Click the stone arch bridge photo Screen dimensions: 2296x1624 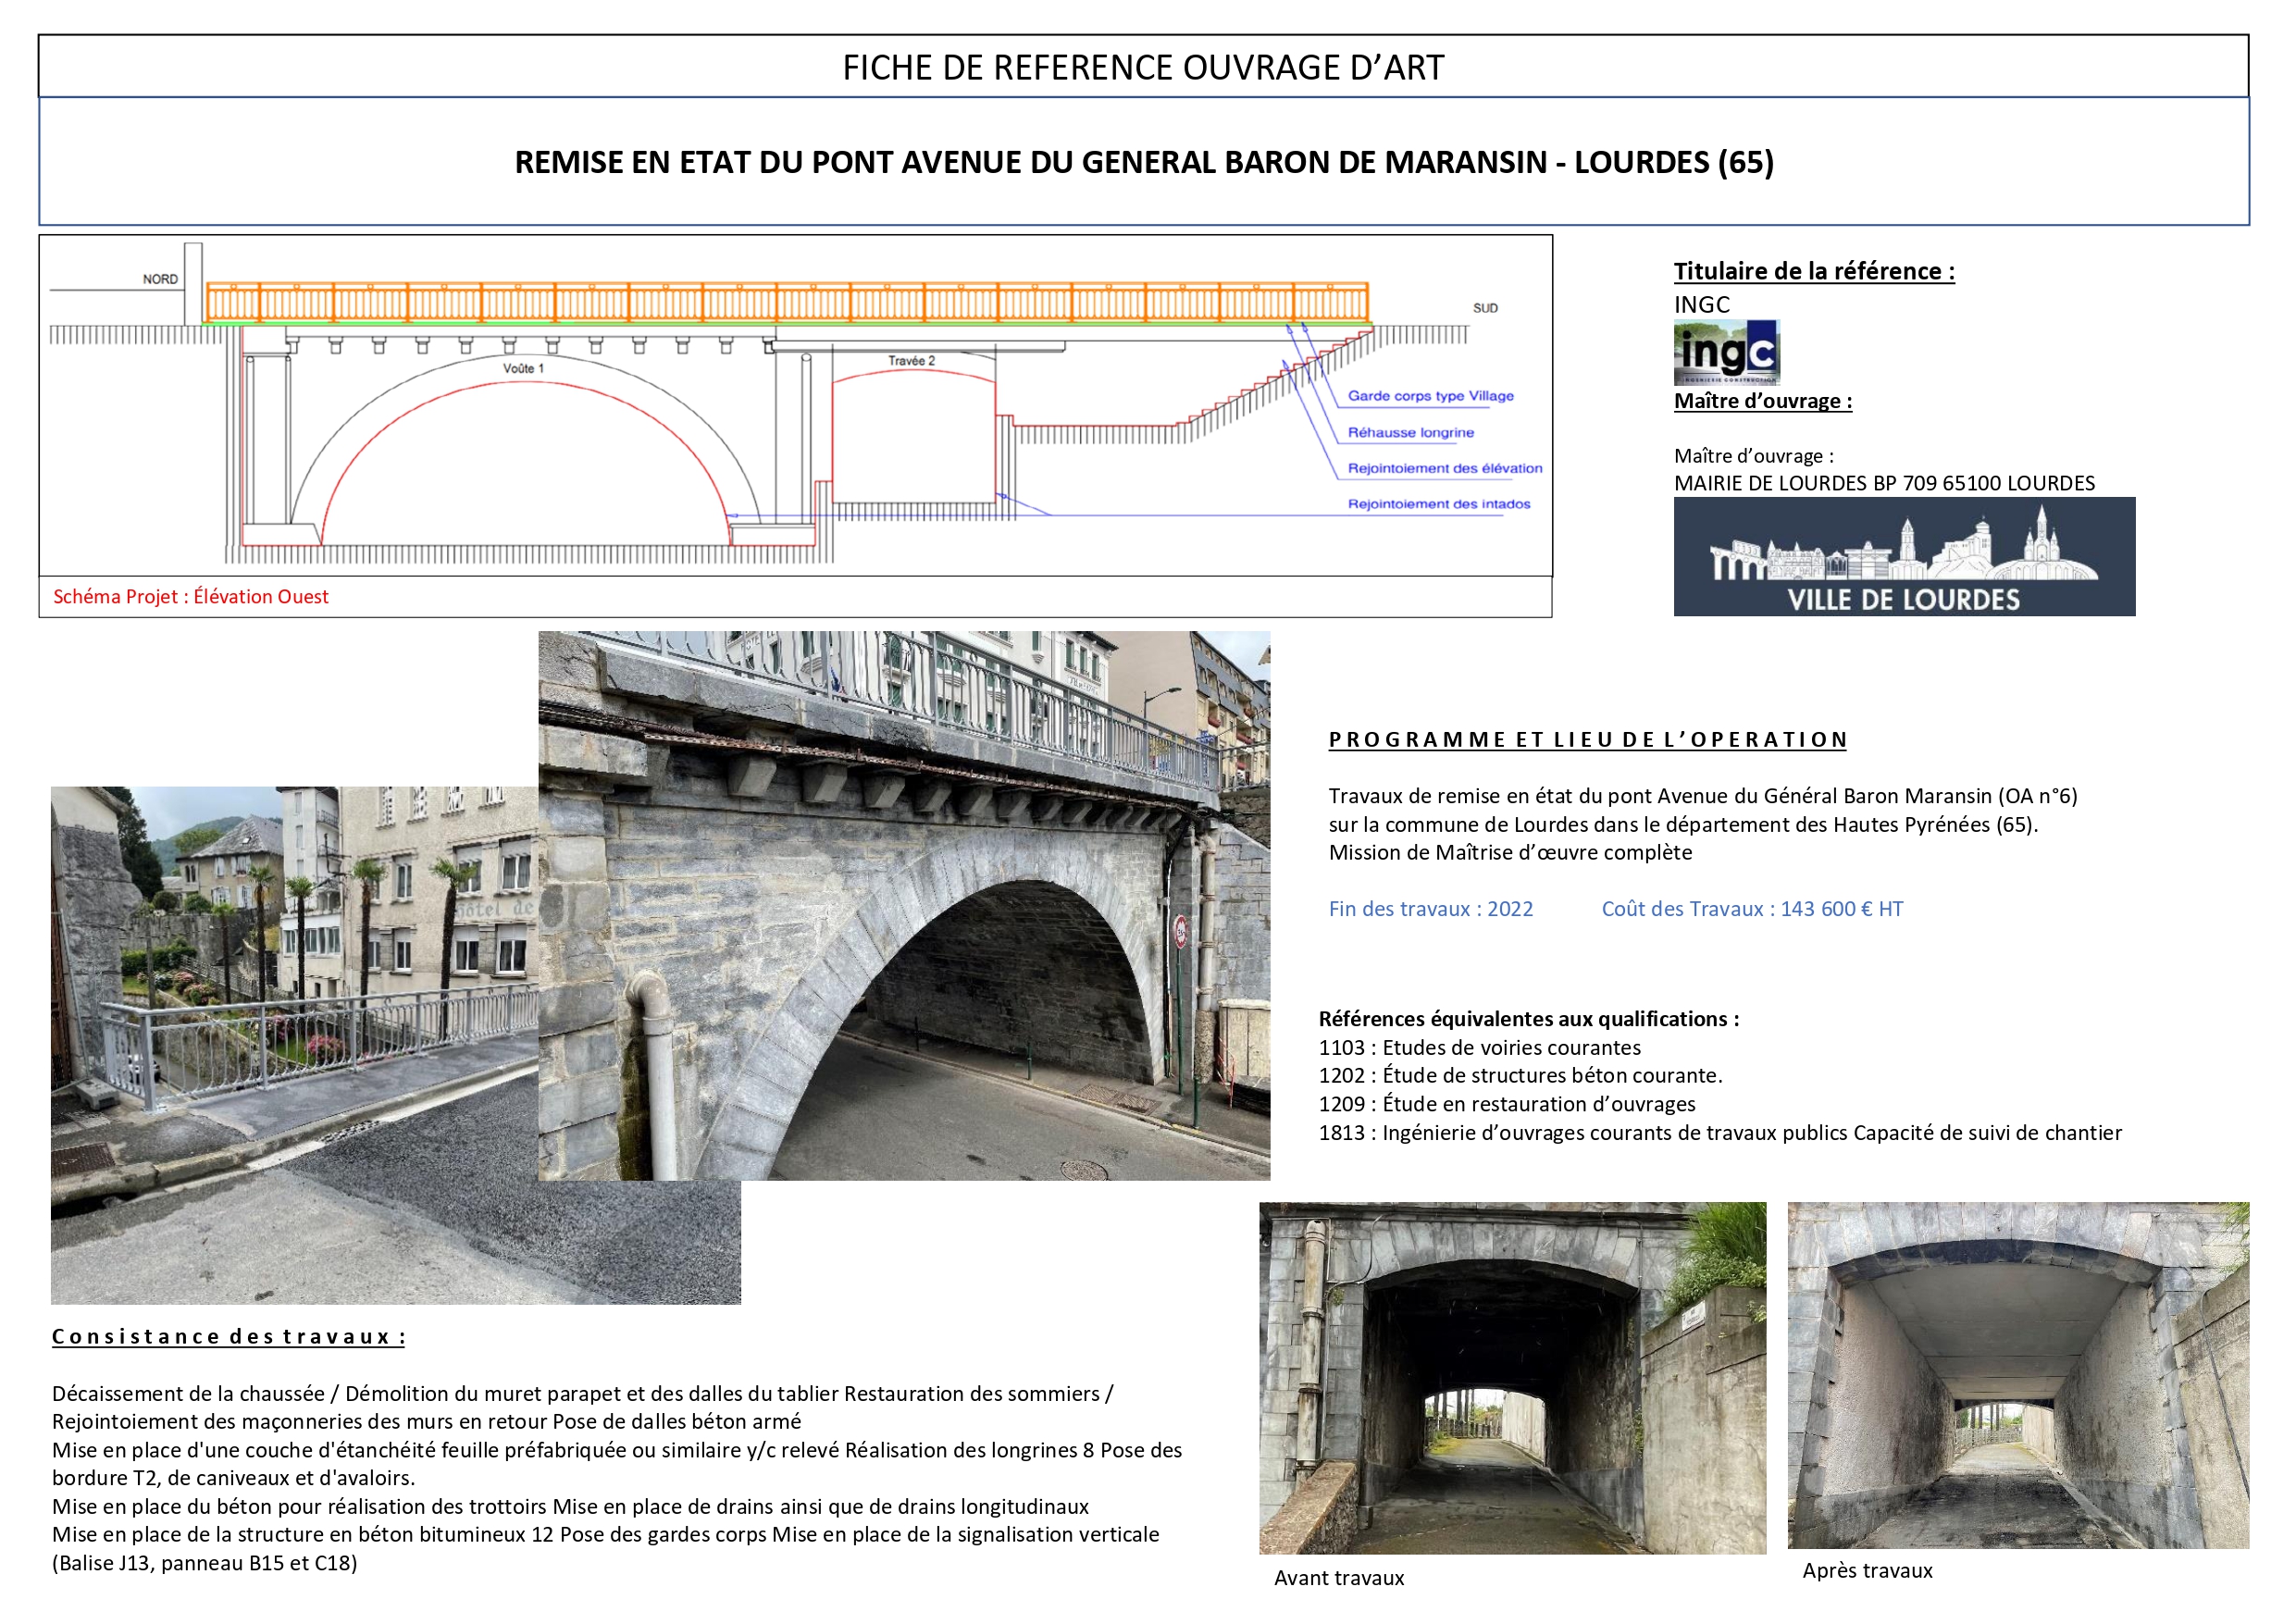(x=903, y=905)
